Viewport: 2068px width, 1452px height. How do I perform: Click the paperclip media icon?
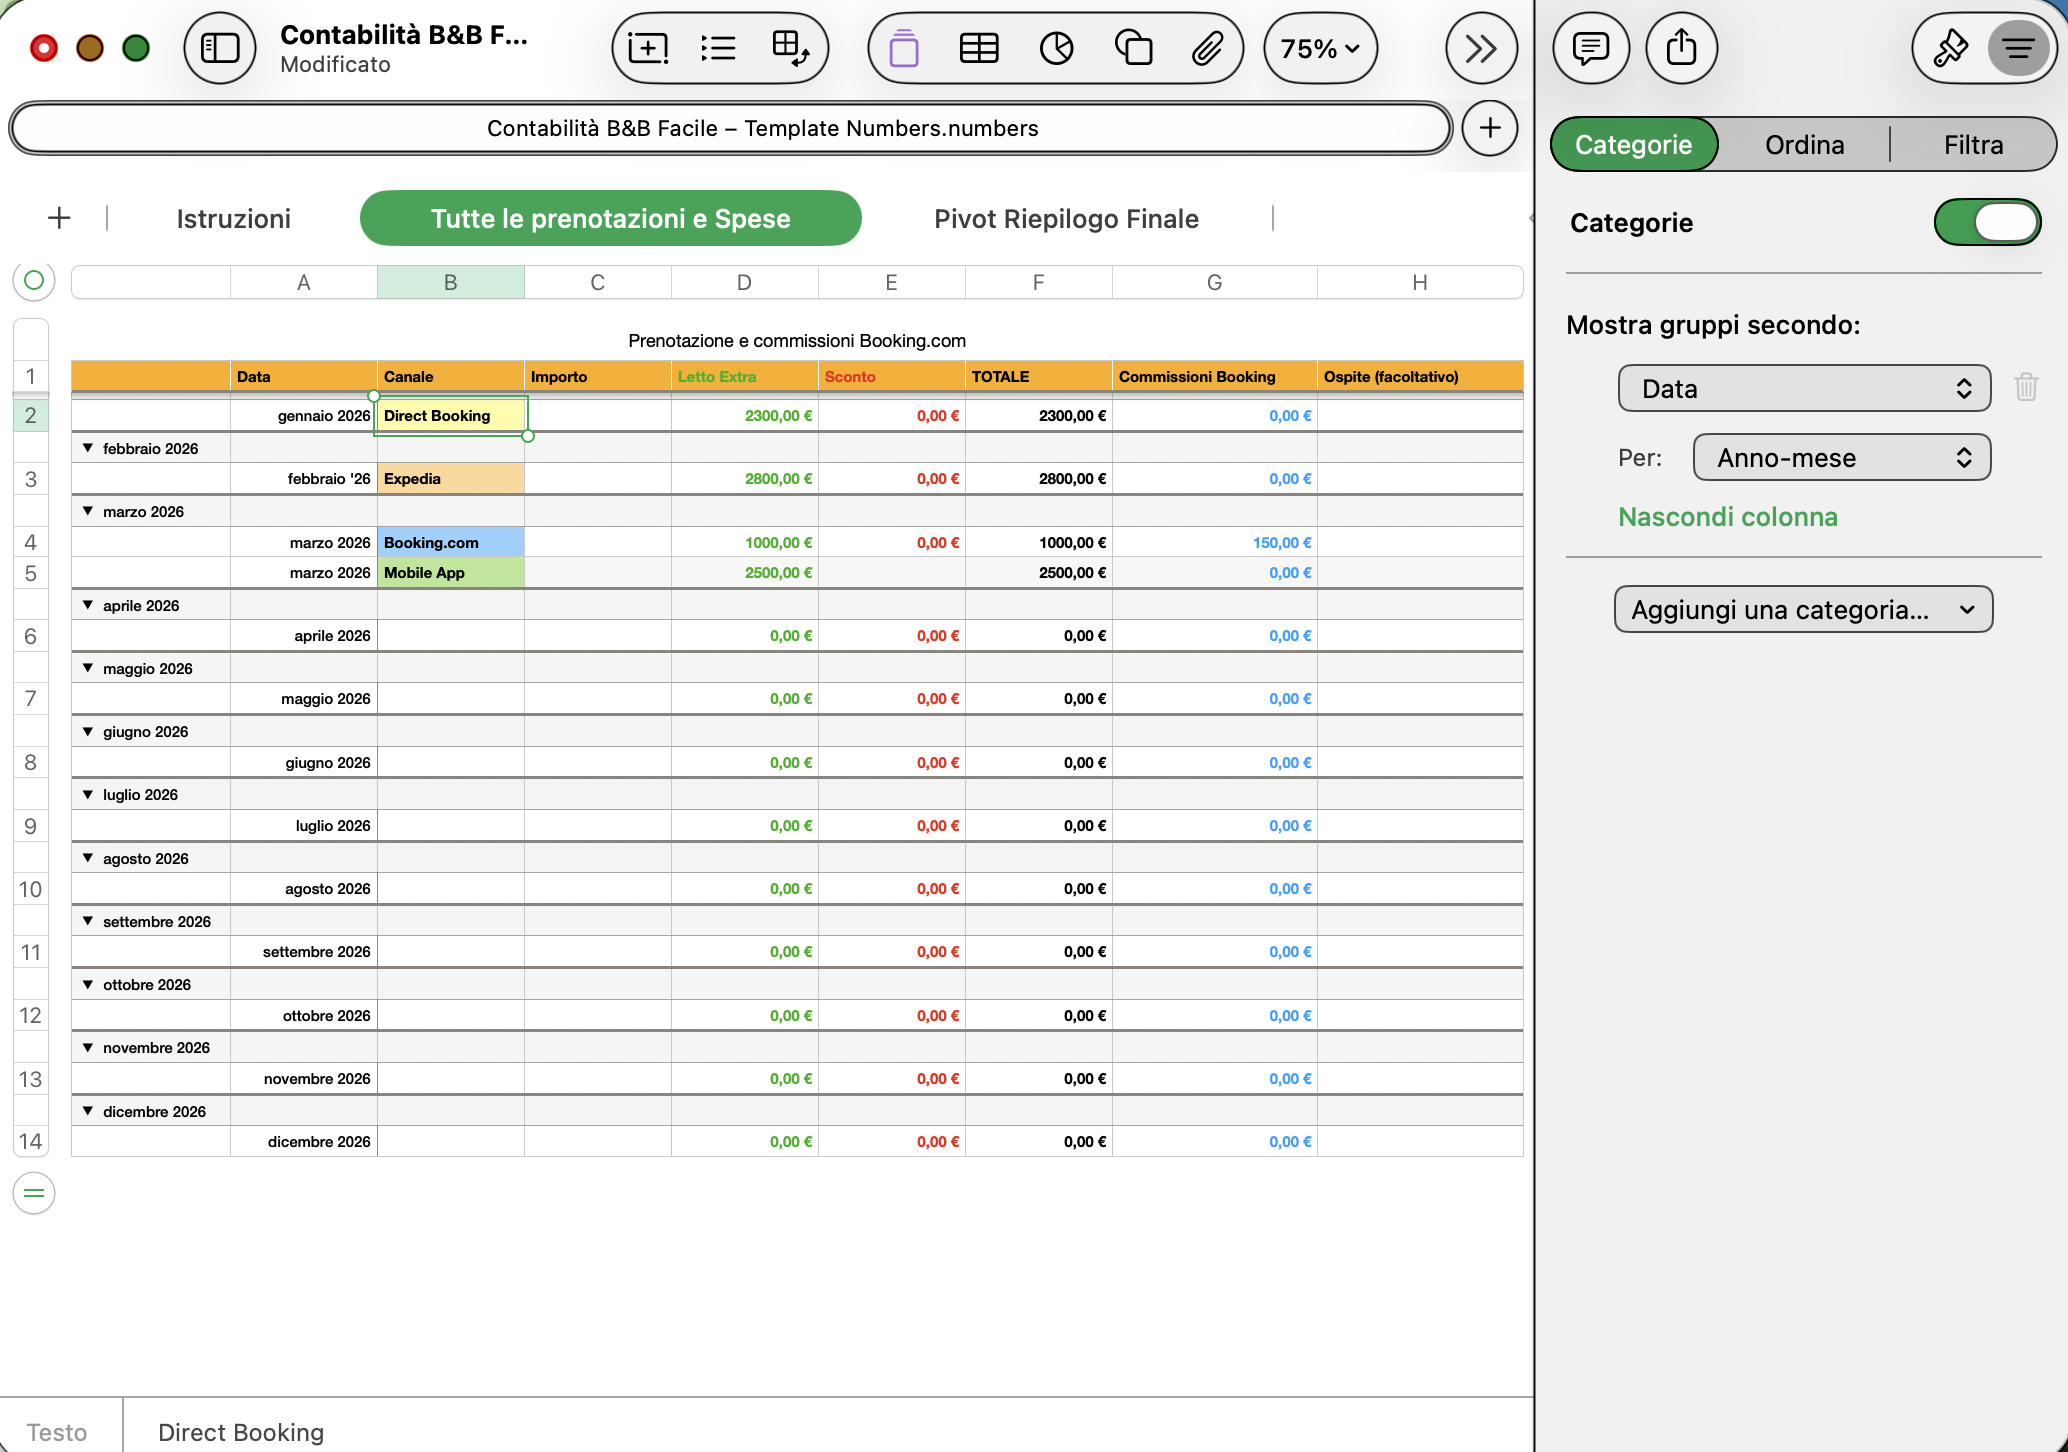(1207, 48)
